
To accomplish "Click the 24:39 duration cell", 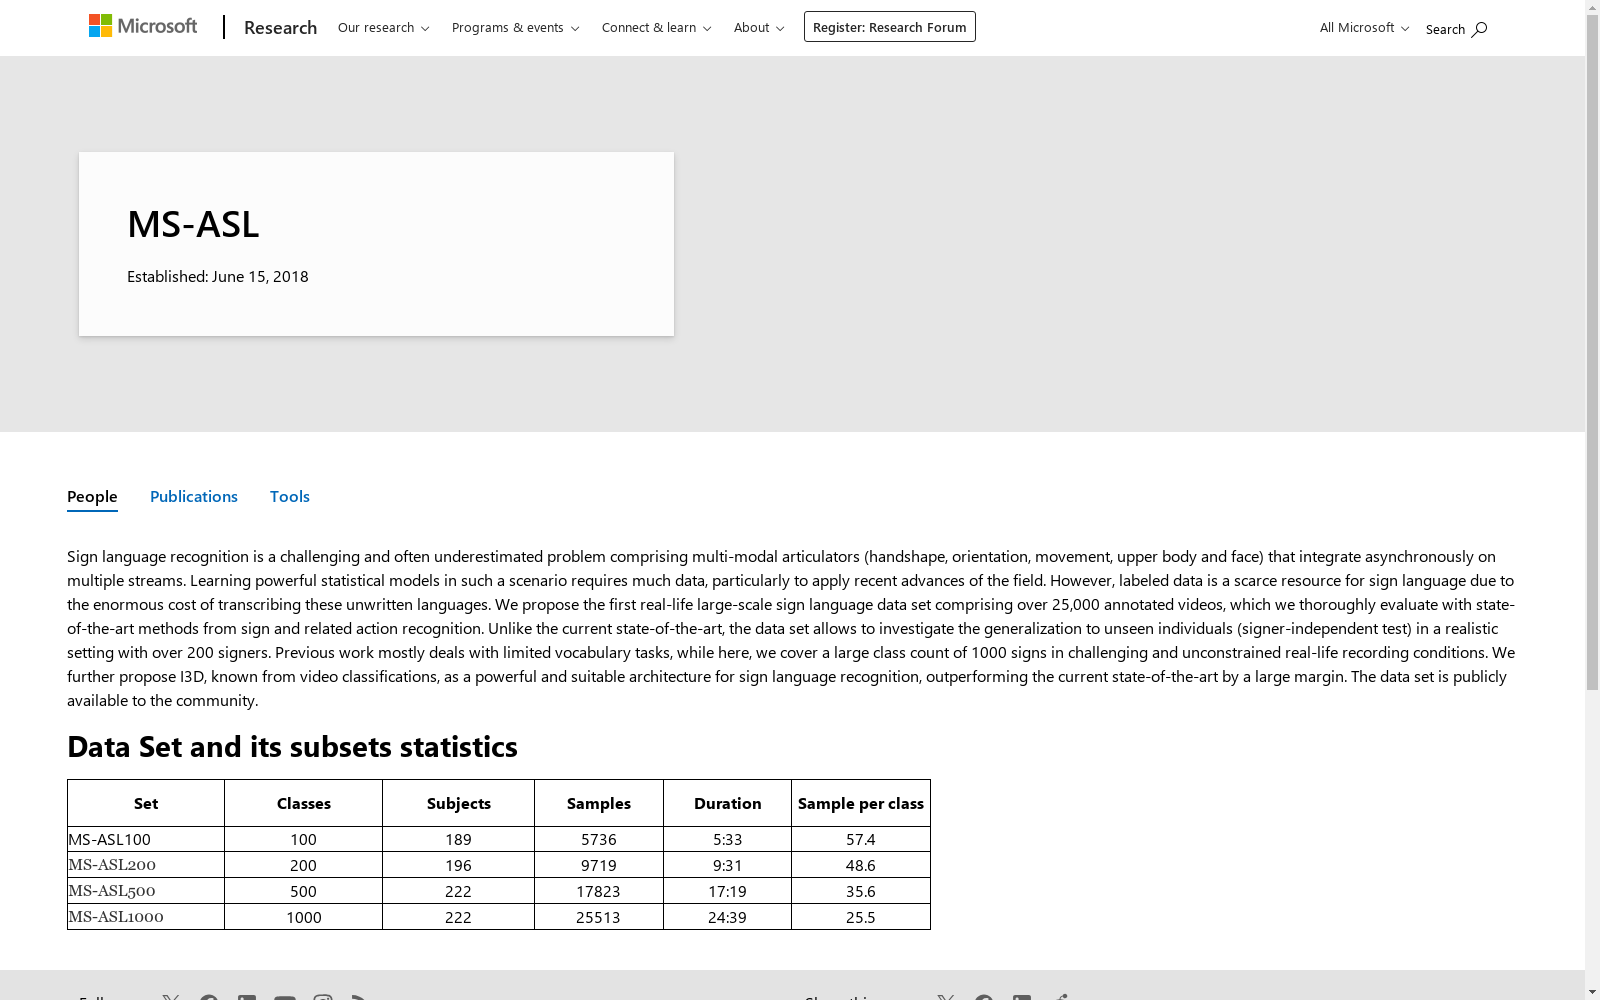I will [x=728, y=917].
